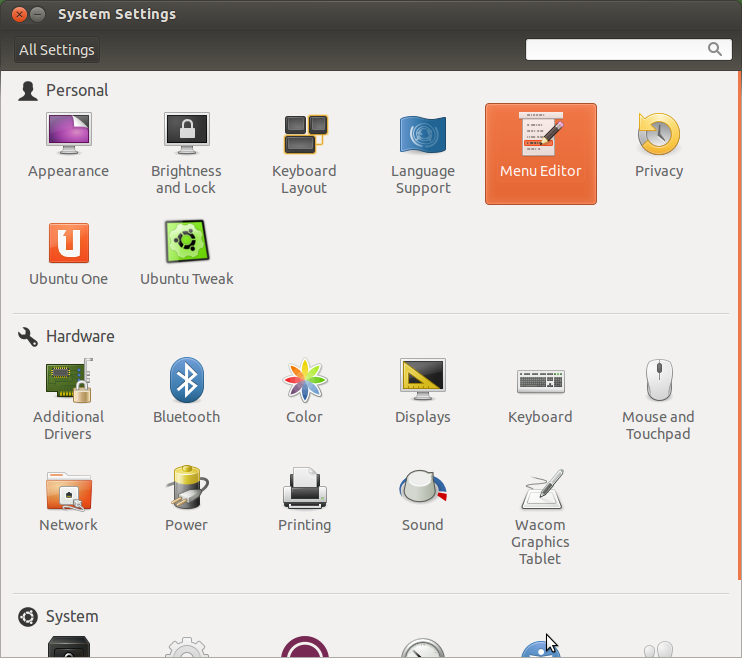This screenshot has height=658, width=742.
Task: Open Wacom Graphics Tablet settings
Action: [x=540, y=516]
